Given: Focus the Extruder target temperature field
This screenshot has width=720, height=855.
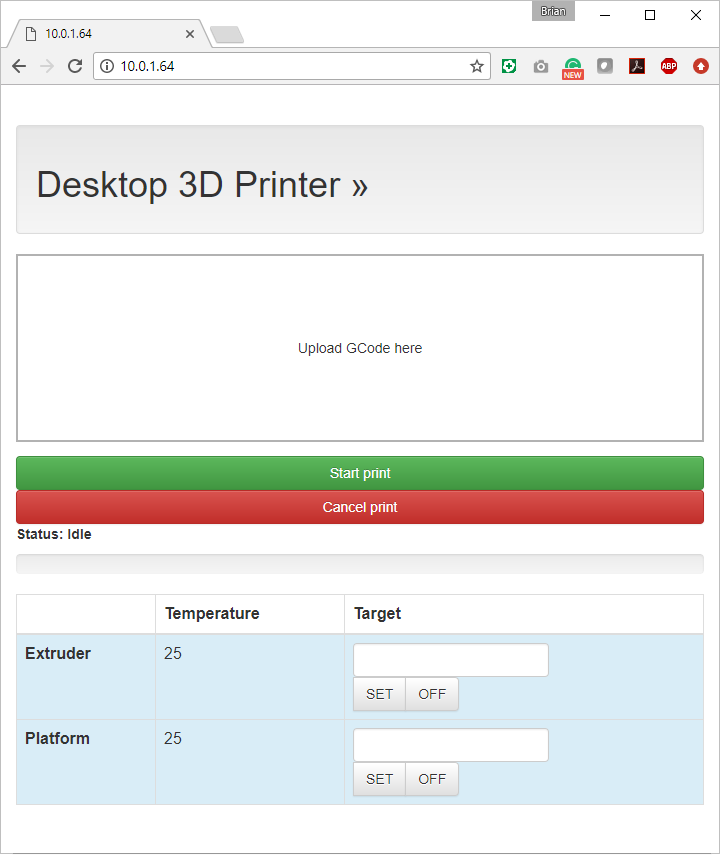Looking at the screenshot, I should (451, 660).
